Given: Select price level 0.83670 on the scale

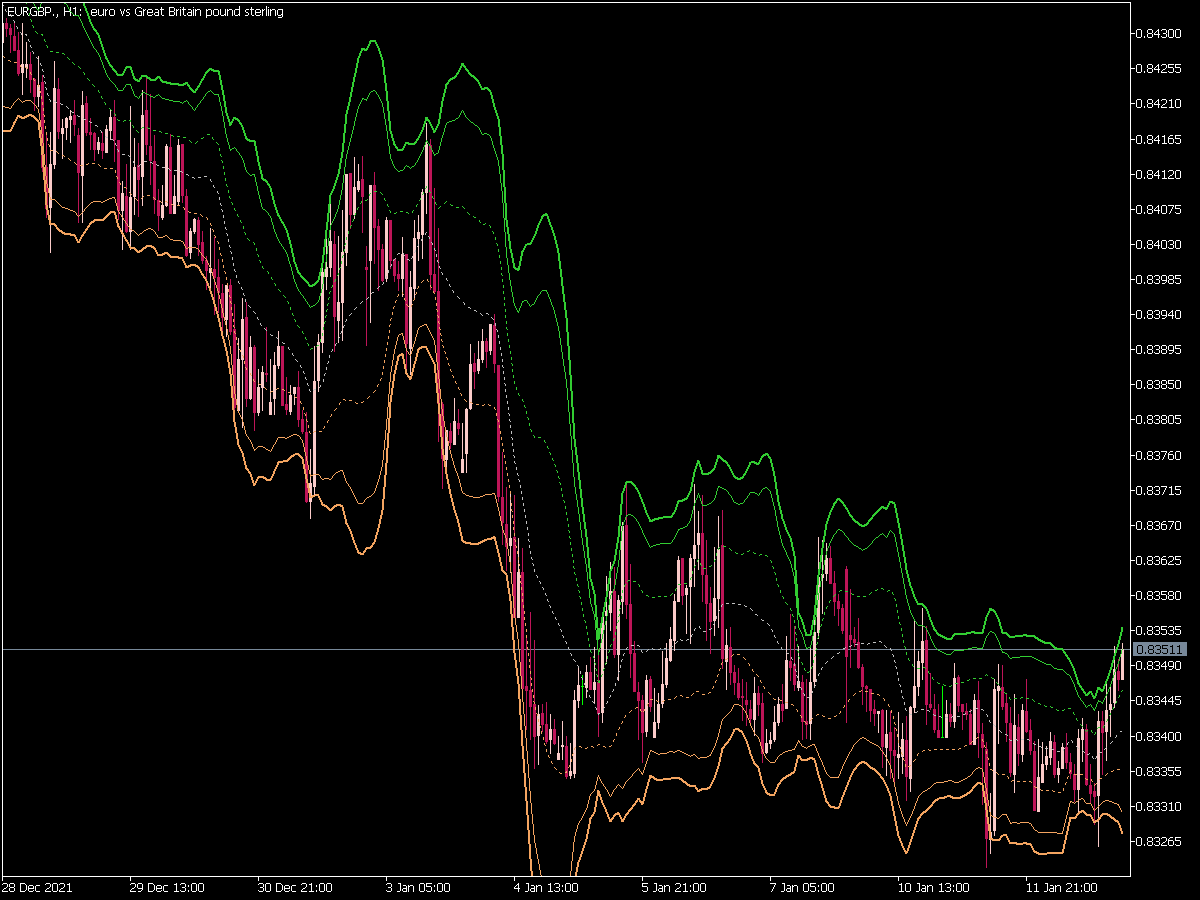Looking at the screenshot, I should coord(1160,525).
